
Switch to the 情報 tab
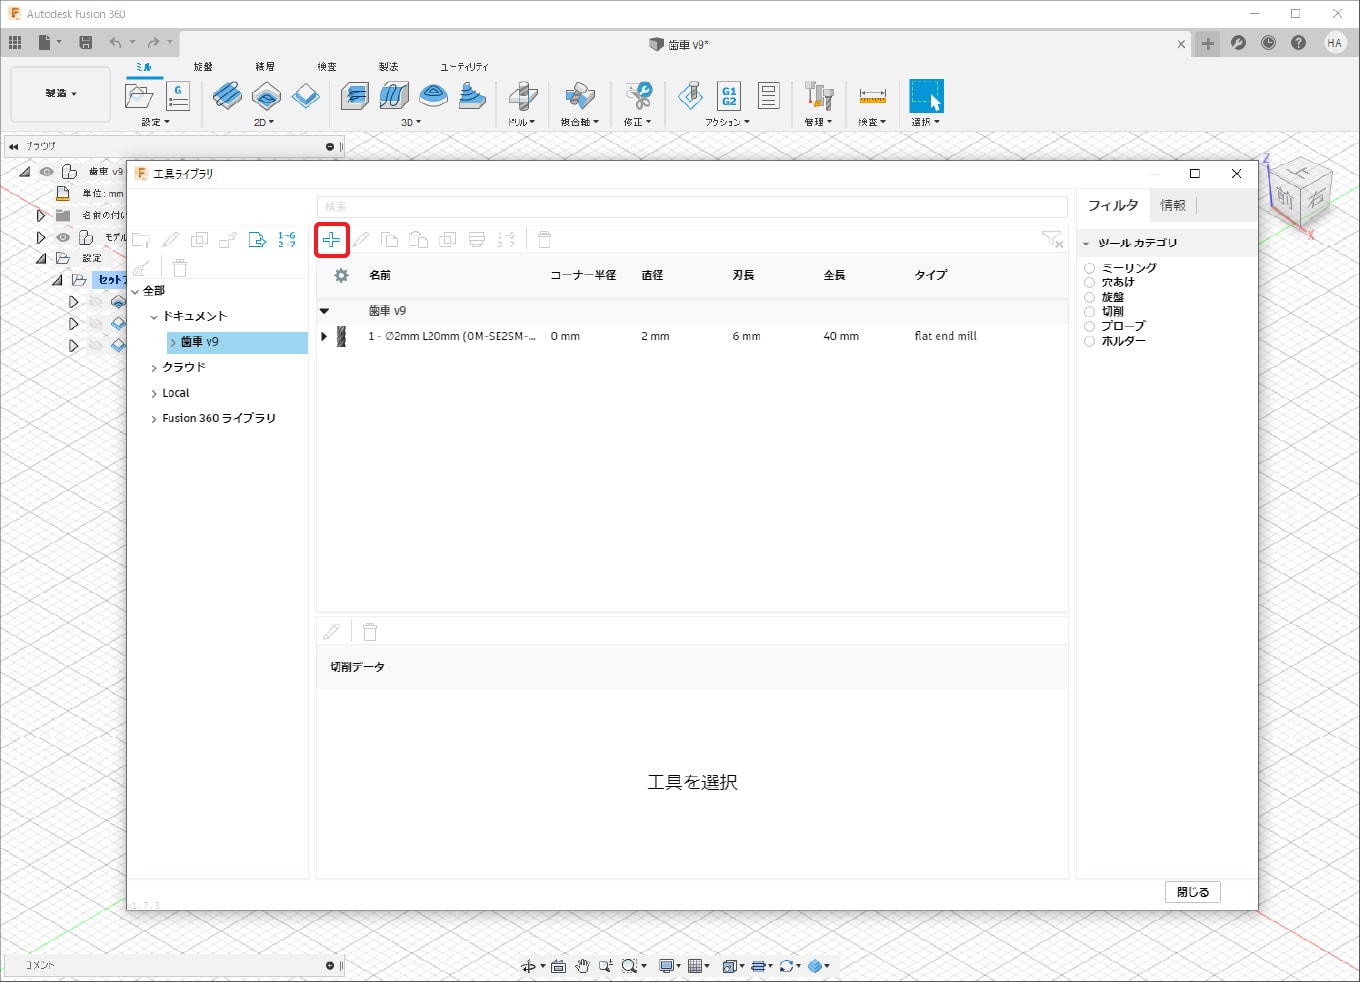1172,205
